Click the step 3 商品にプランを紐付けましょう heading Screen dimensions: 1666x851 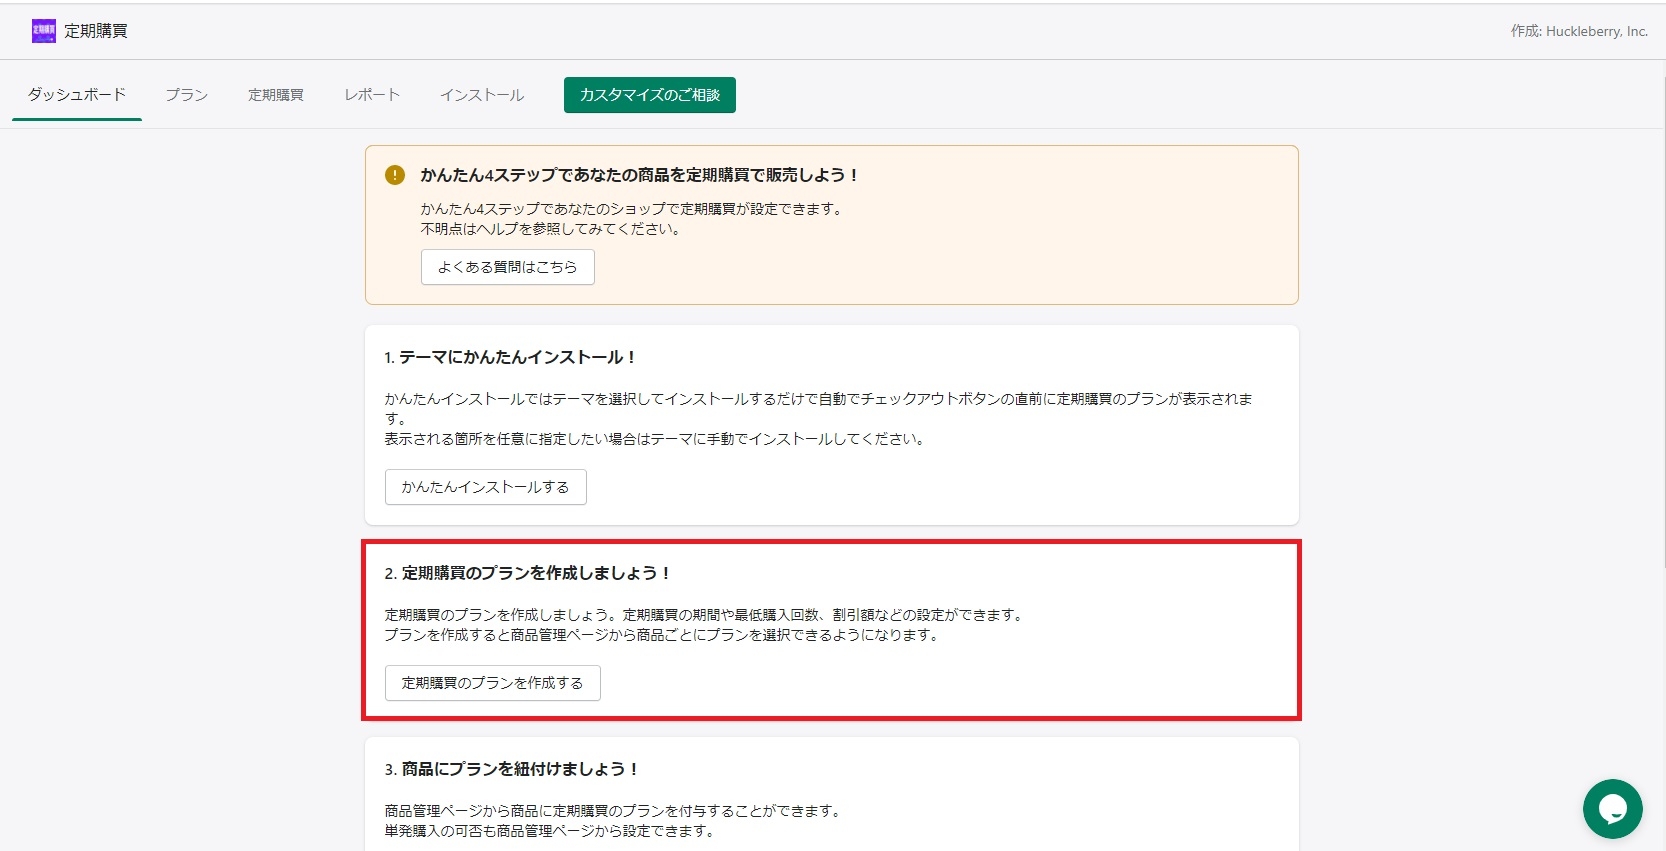(x=511, y=769)
